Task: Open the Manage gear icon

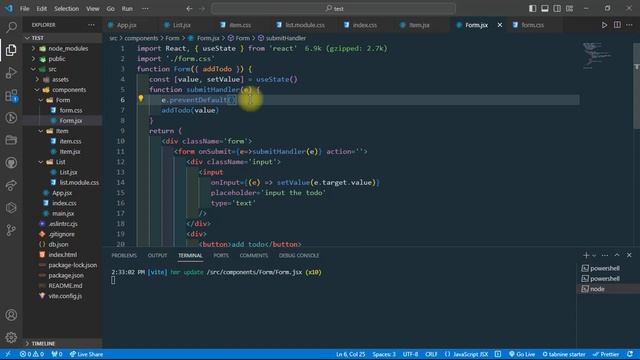Action: click(11, 337)
